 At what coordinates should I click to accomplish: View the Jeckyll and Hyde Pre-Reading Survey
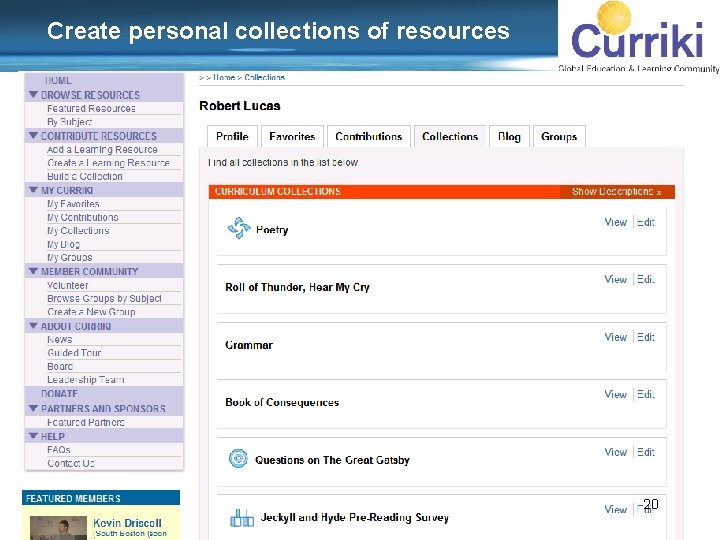[x=615, y=509]
